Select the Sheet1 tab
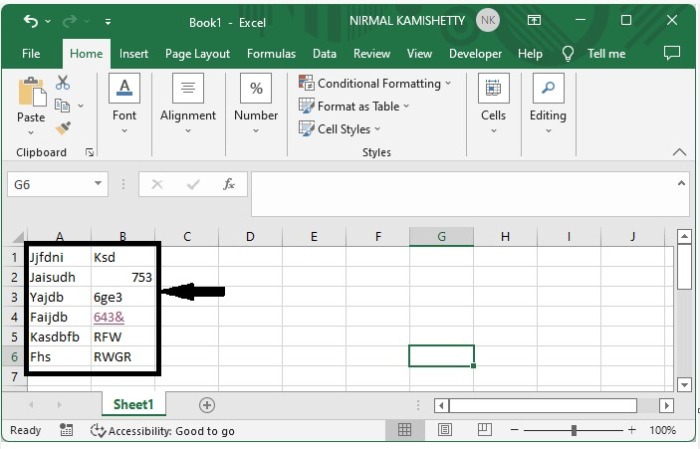 pyautogui.click(x=133, y=405)
